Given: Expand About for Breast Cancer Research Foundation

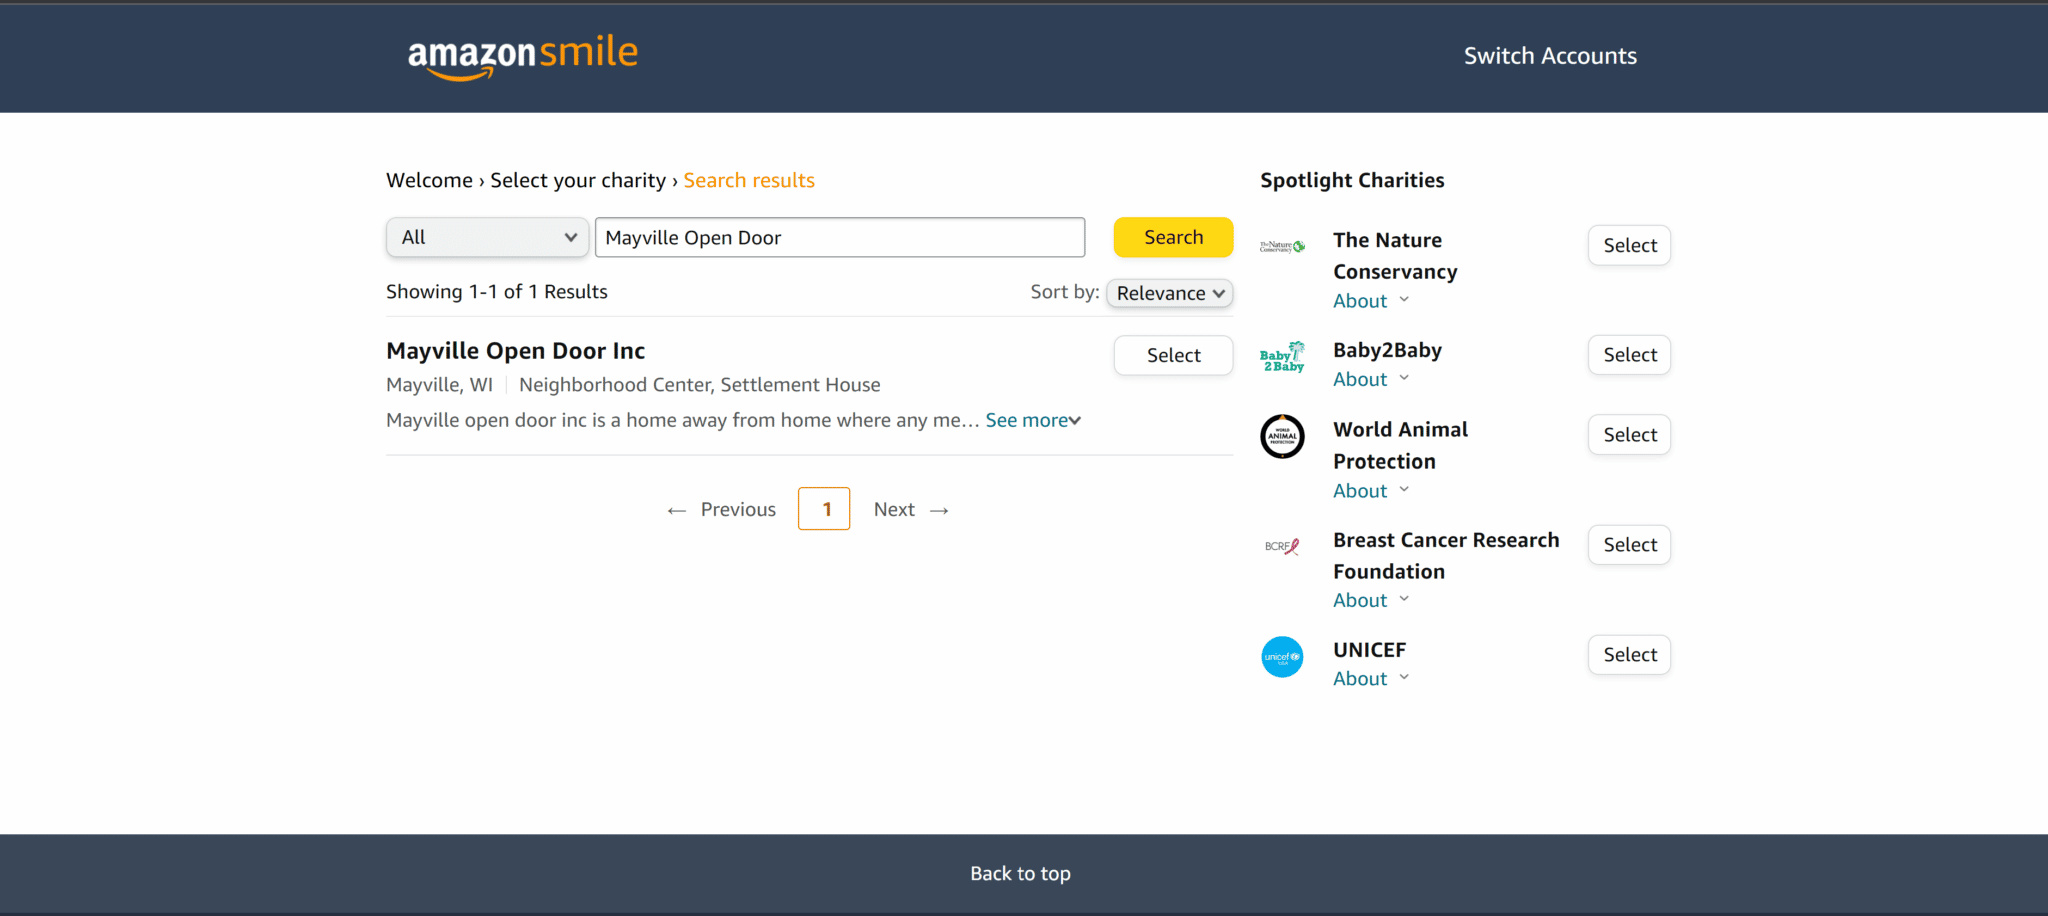Looking at the screenshot, I should (x=1371, y=600).
